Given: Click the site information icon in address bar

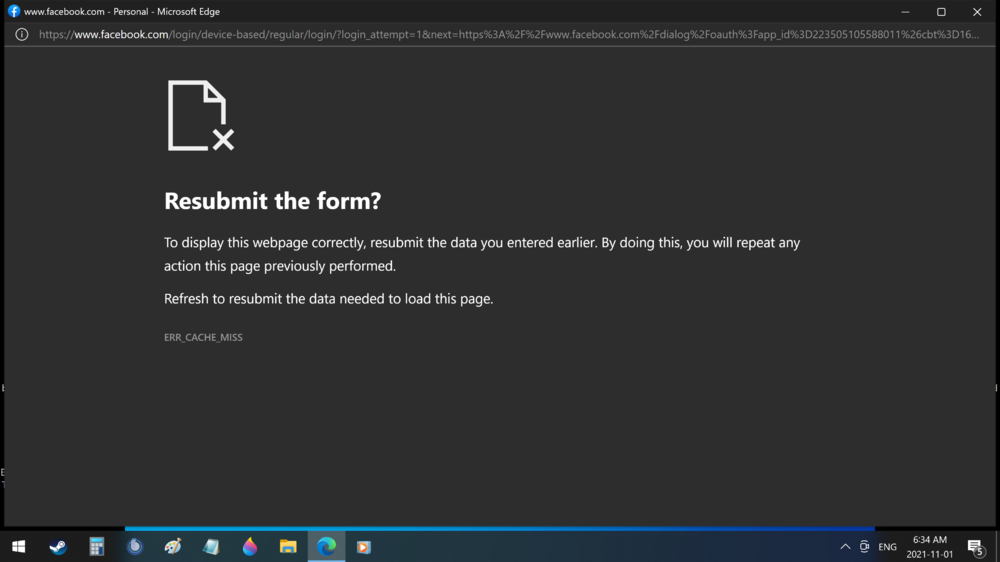Looking at the screenshot, I should click(x=21, y=34).
